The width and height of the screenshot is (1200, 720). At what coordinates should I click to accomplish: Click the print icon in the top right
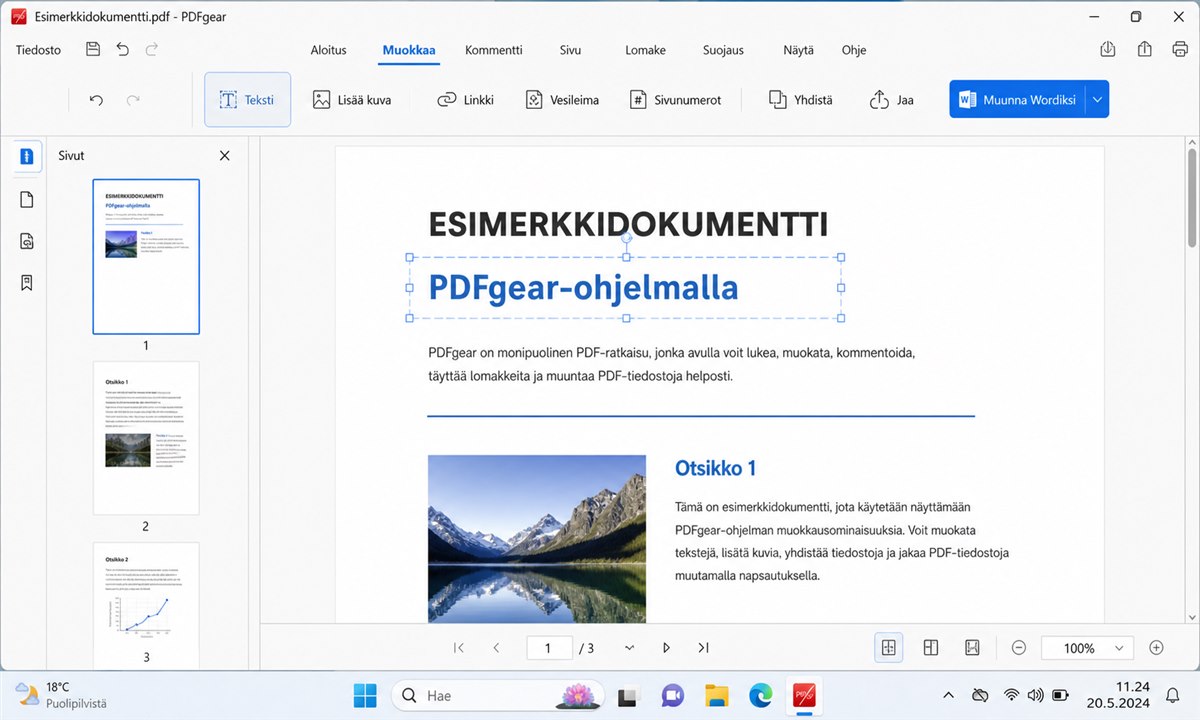point(1179,49)
